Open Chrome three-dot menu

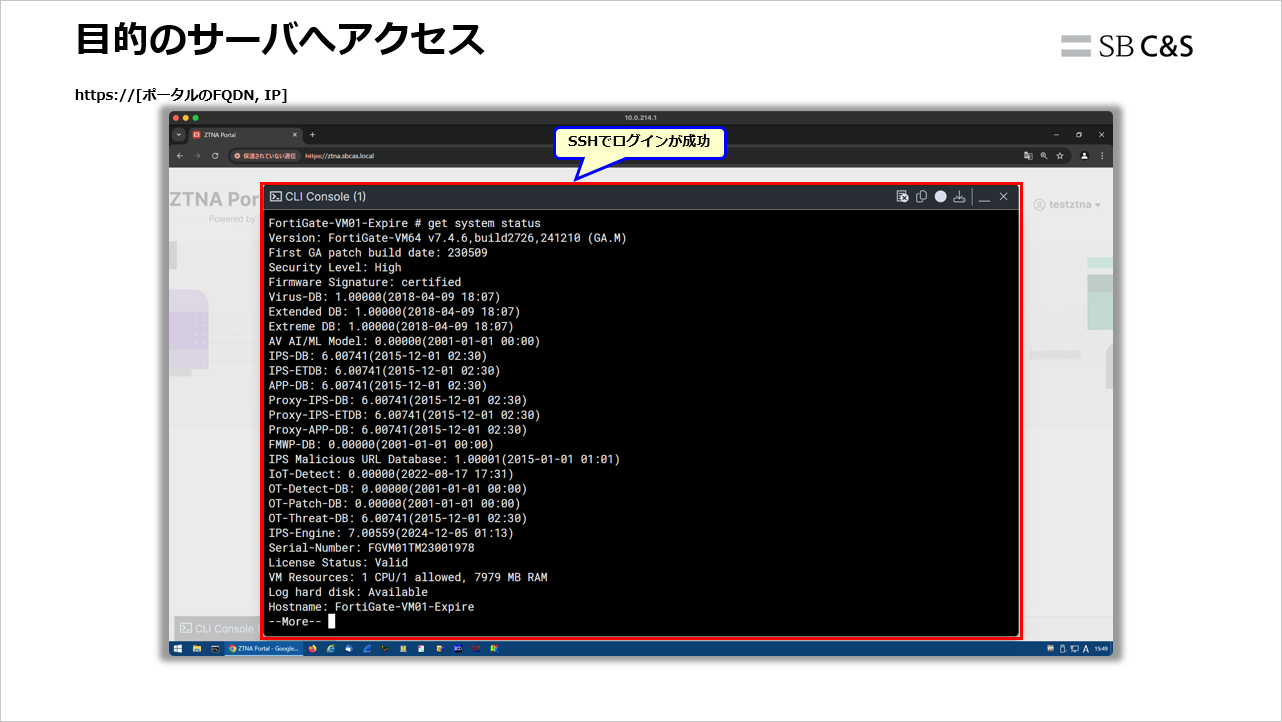[1102, 156]
